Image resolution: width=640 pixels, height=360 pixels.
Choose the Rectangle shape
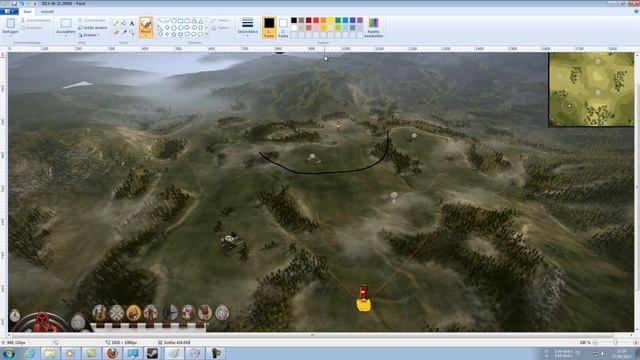[180, 21]
